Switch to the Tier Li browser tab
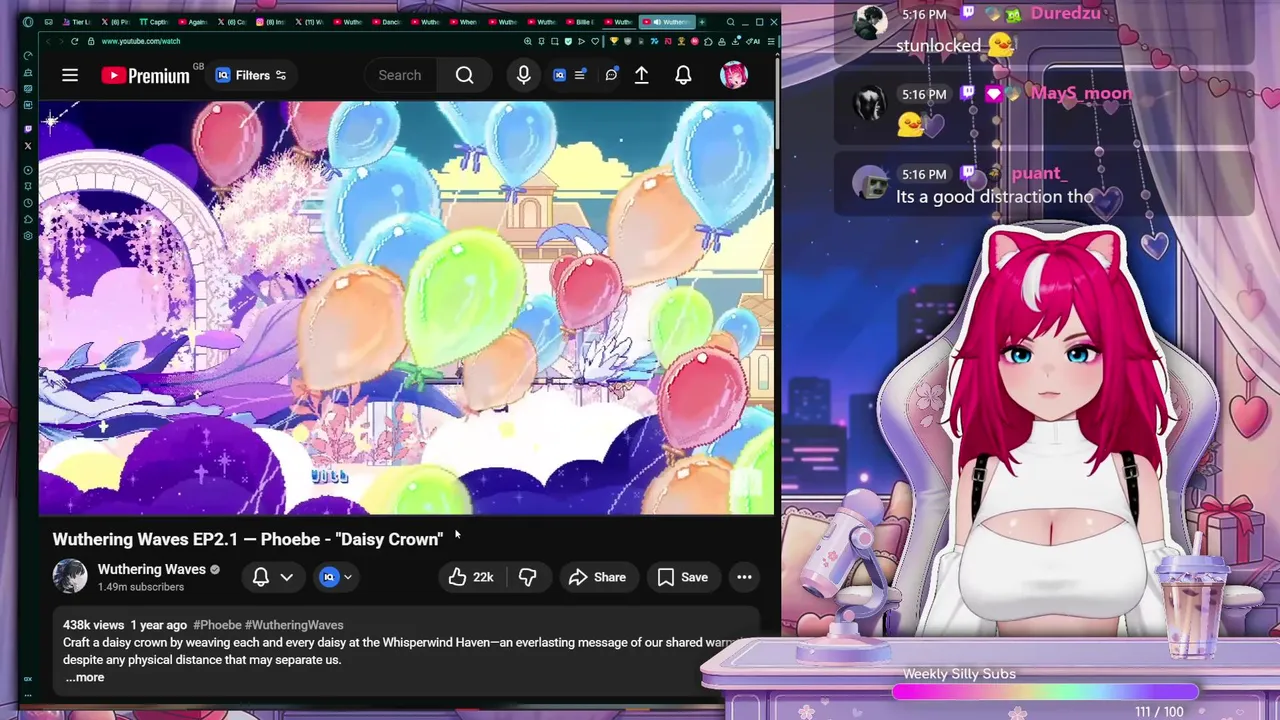 coord(77,22)
